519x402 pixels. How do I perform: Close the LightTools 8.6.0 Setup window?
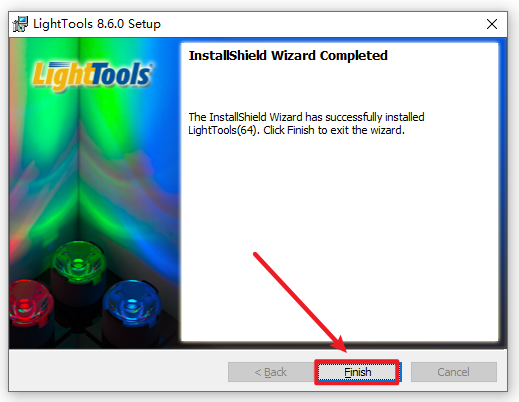(x=492, y=24)
